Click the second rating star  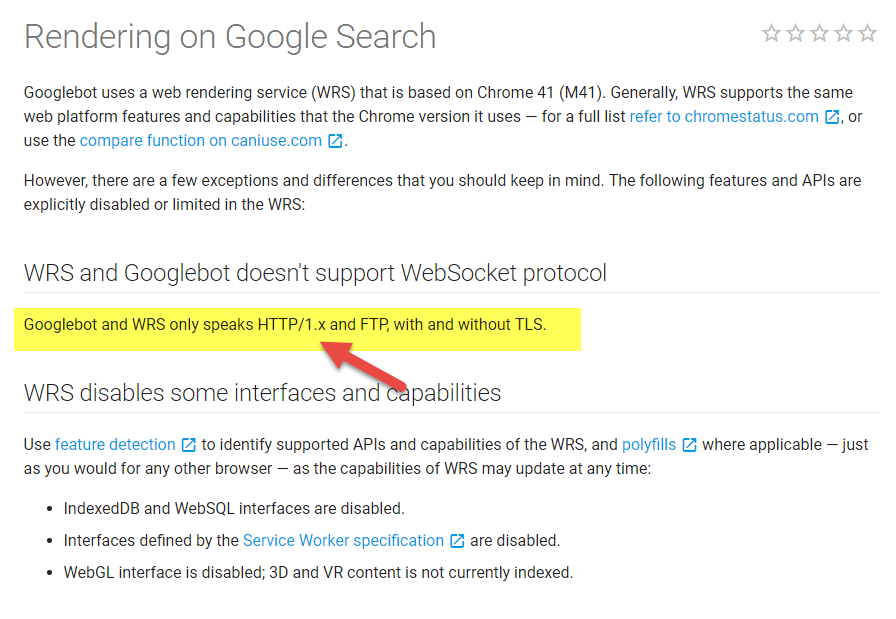(x=795, y=34)
